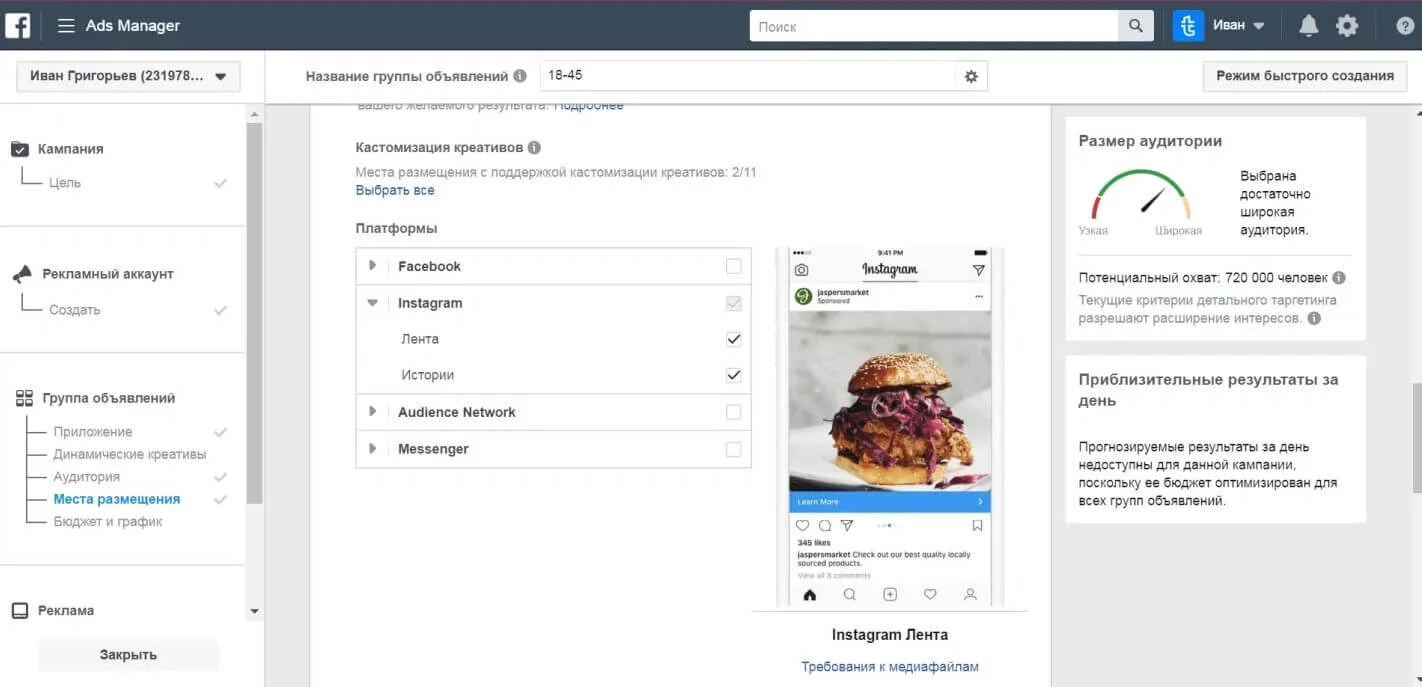This screenshot has height=687, width=1422.
Task: Click the info icon next to Кастомизация креативов
Action: pyautogui.click(x=534, y=146)
